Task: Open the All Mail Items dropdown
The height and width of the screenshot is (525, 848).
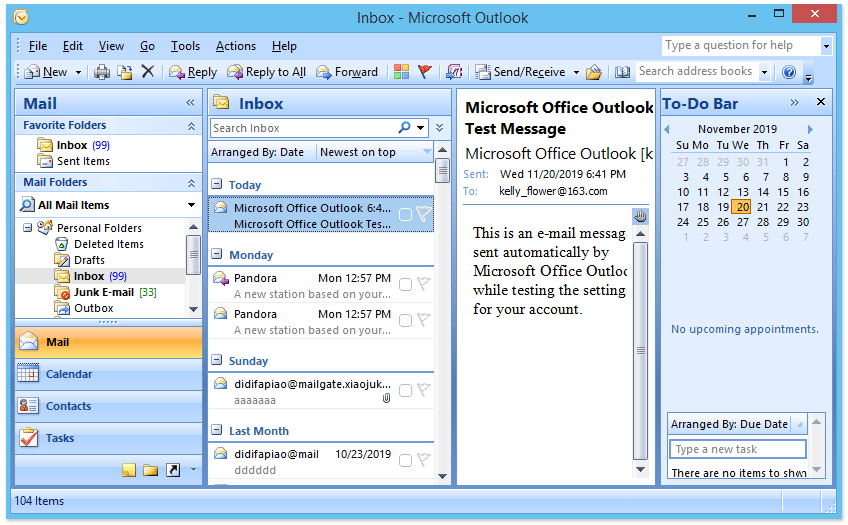Action: coord(191,205)
